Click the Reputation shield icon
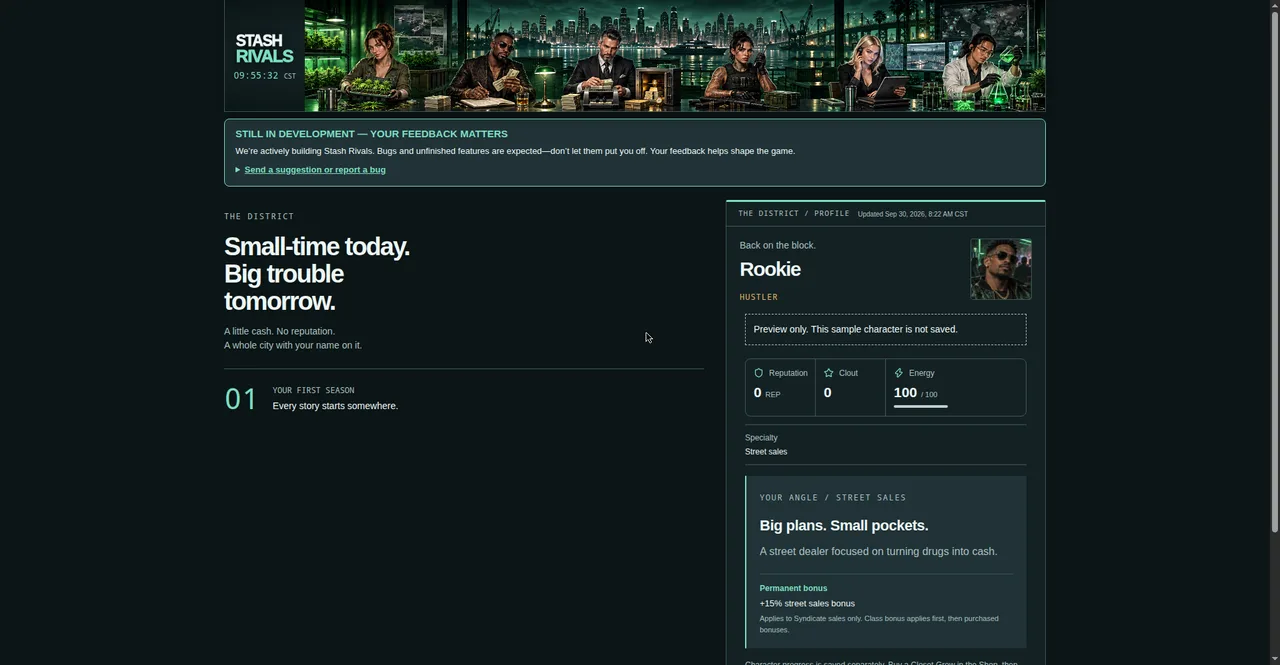The width and height of the screenshot is (1280, 665). (x=759, y=373)
